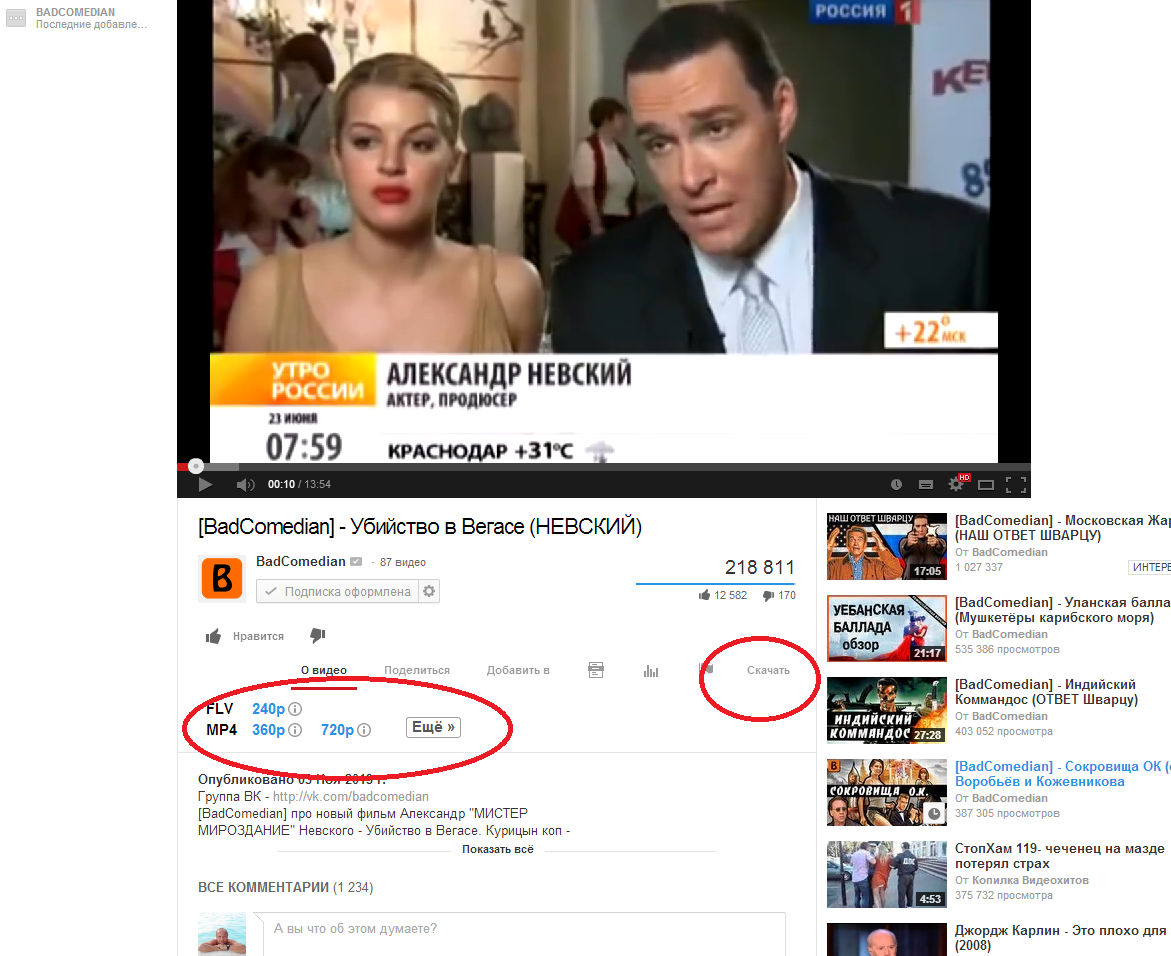Open 'Джордж Карлин - Это плохо для' title
Screen dimensions: 1171x956
point(1060,937)
